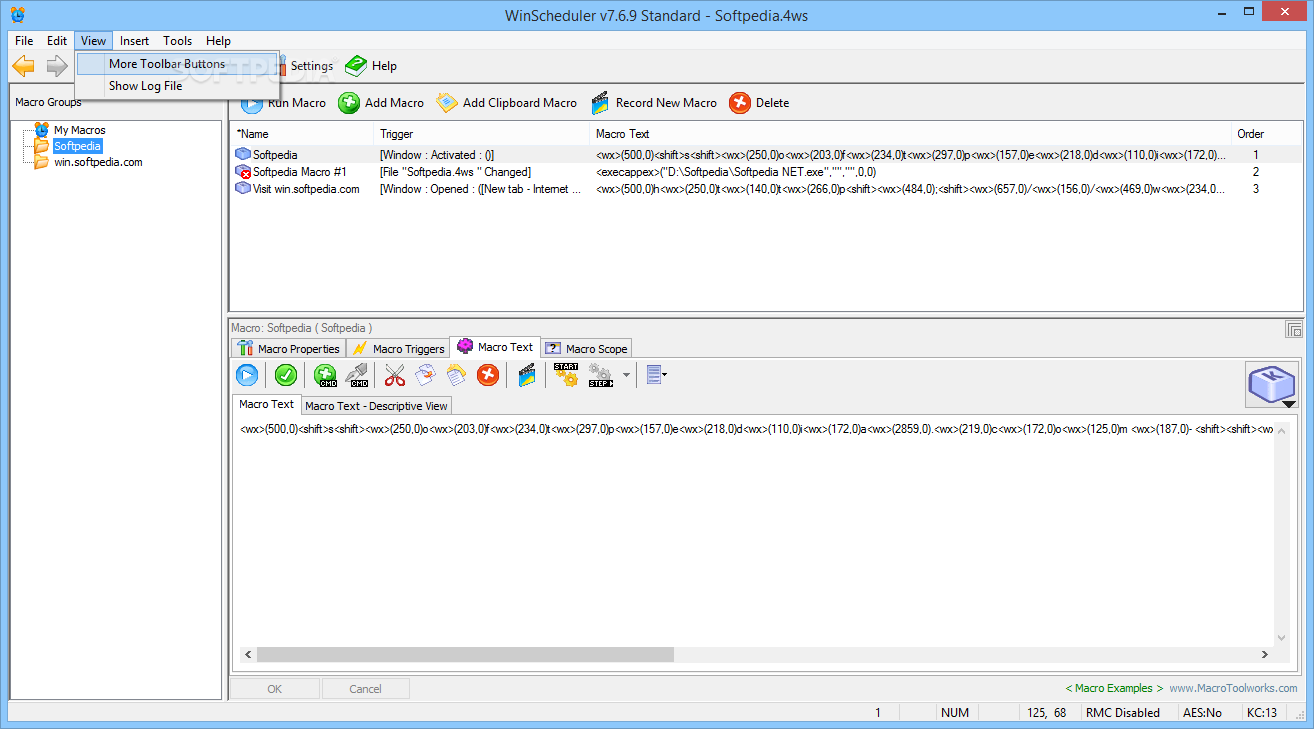The height and width of the screenshot is (729, 1314).
Task: Switch to the Macro Properties tab
Action: 289,348
